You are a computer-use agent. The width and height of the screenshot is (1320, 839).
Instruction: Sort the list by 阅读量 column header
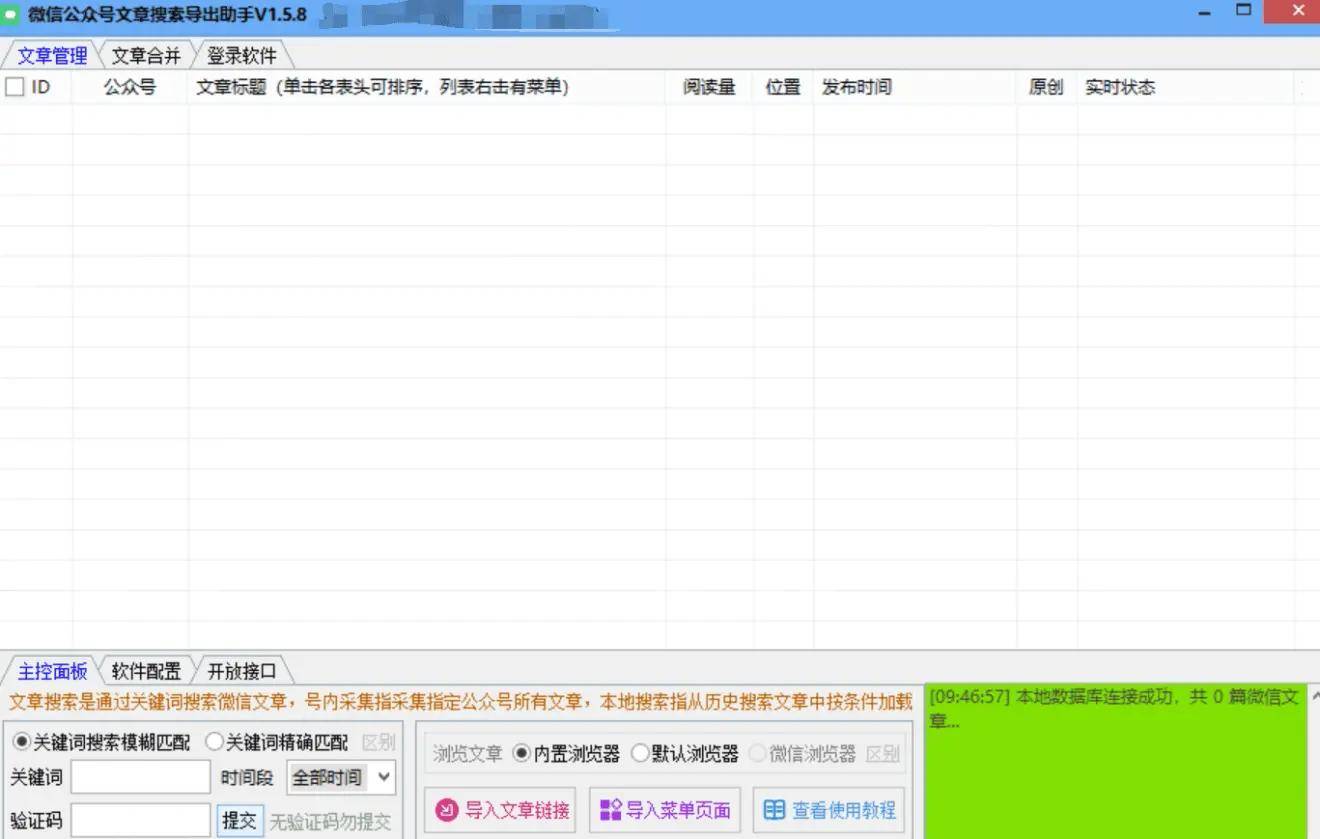[x=709, y=87]
